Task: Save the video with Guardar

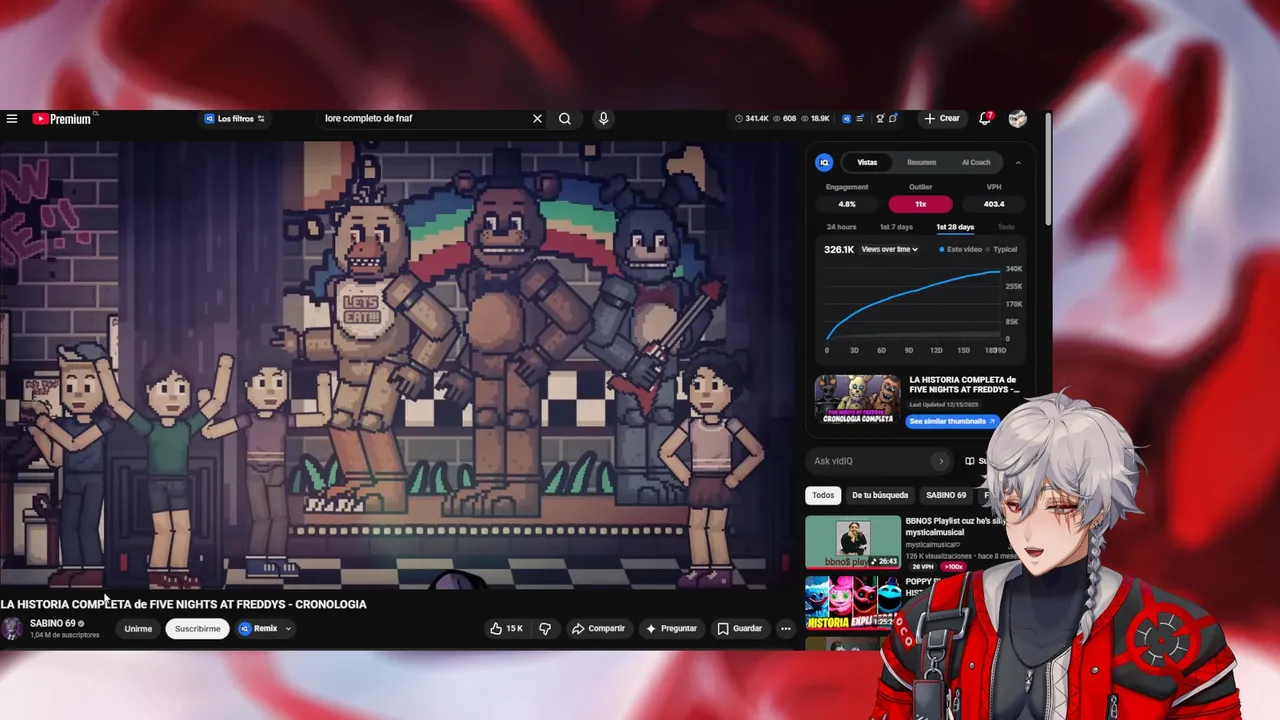Action: click(740, 628)
